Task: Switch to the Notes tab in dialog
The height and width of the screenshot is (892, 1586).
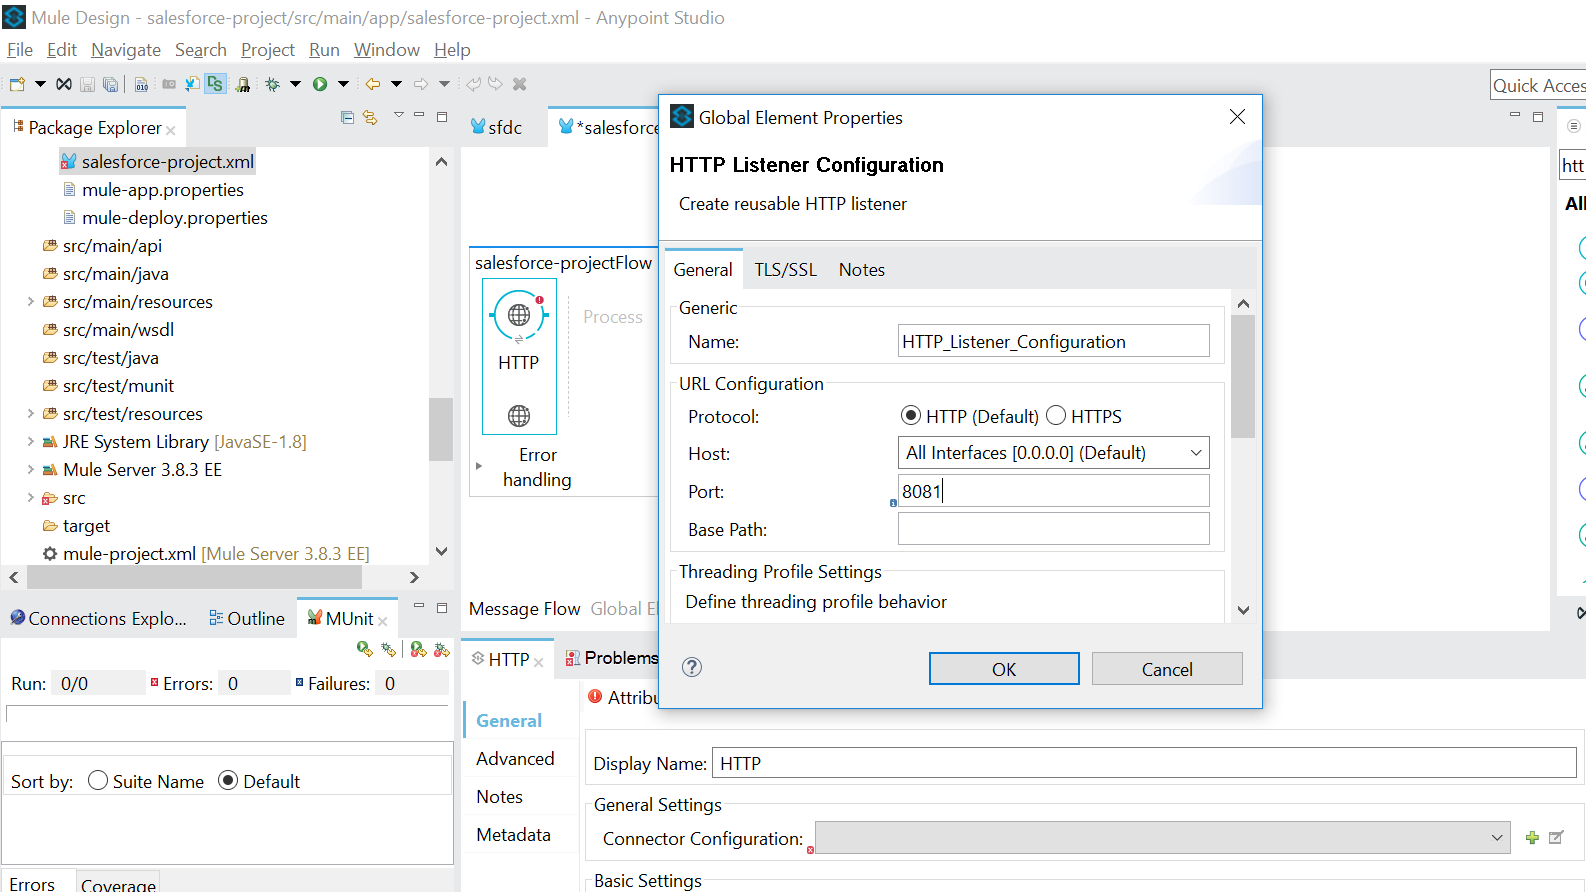Action: point(862,269)
